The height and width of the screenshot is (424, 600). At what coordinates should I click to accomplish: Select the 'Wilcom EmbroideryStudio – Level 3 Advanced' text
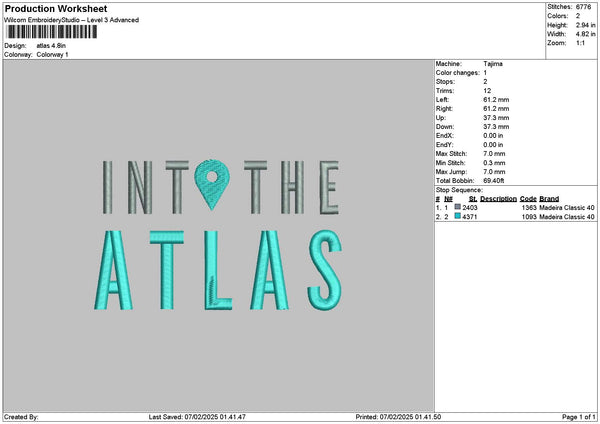point(72,20)
